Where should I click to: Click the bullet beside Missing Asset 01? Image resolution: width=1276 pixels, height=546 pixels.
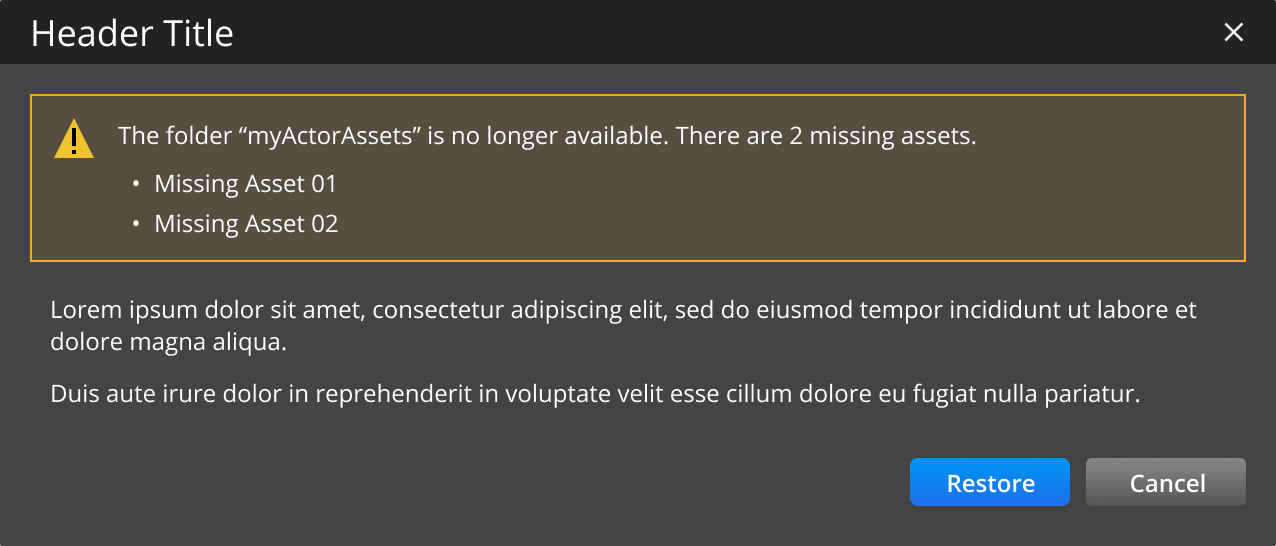(x=135, y=185)
